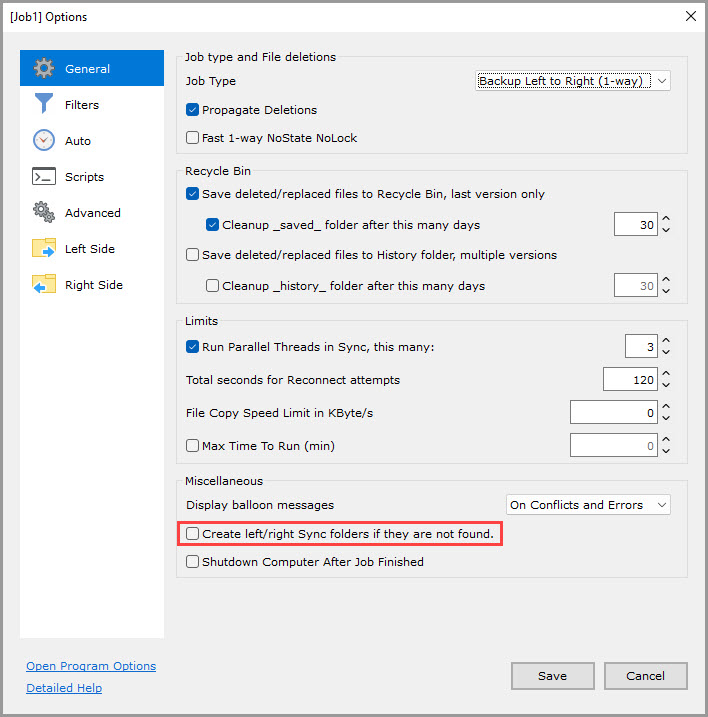
Task: Disable Propagate Deletions checkbox
Action: 193,110
